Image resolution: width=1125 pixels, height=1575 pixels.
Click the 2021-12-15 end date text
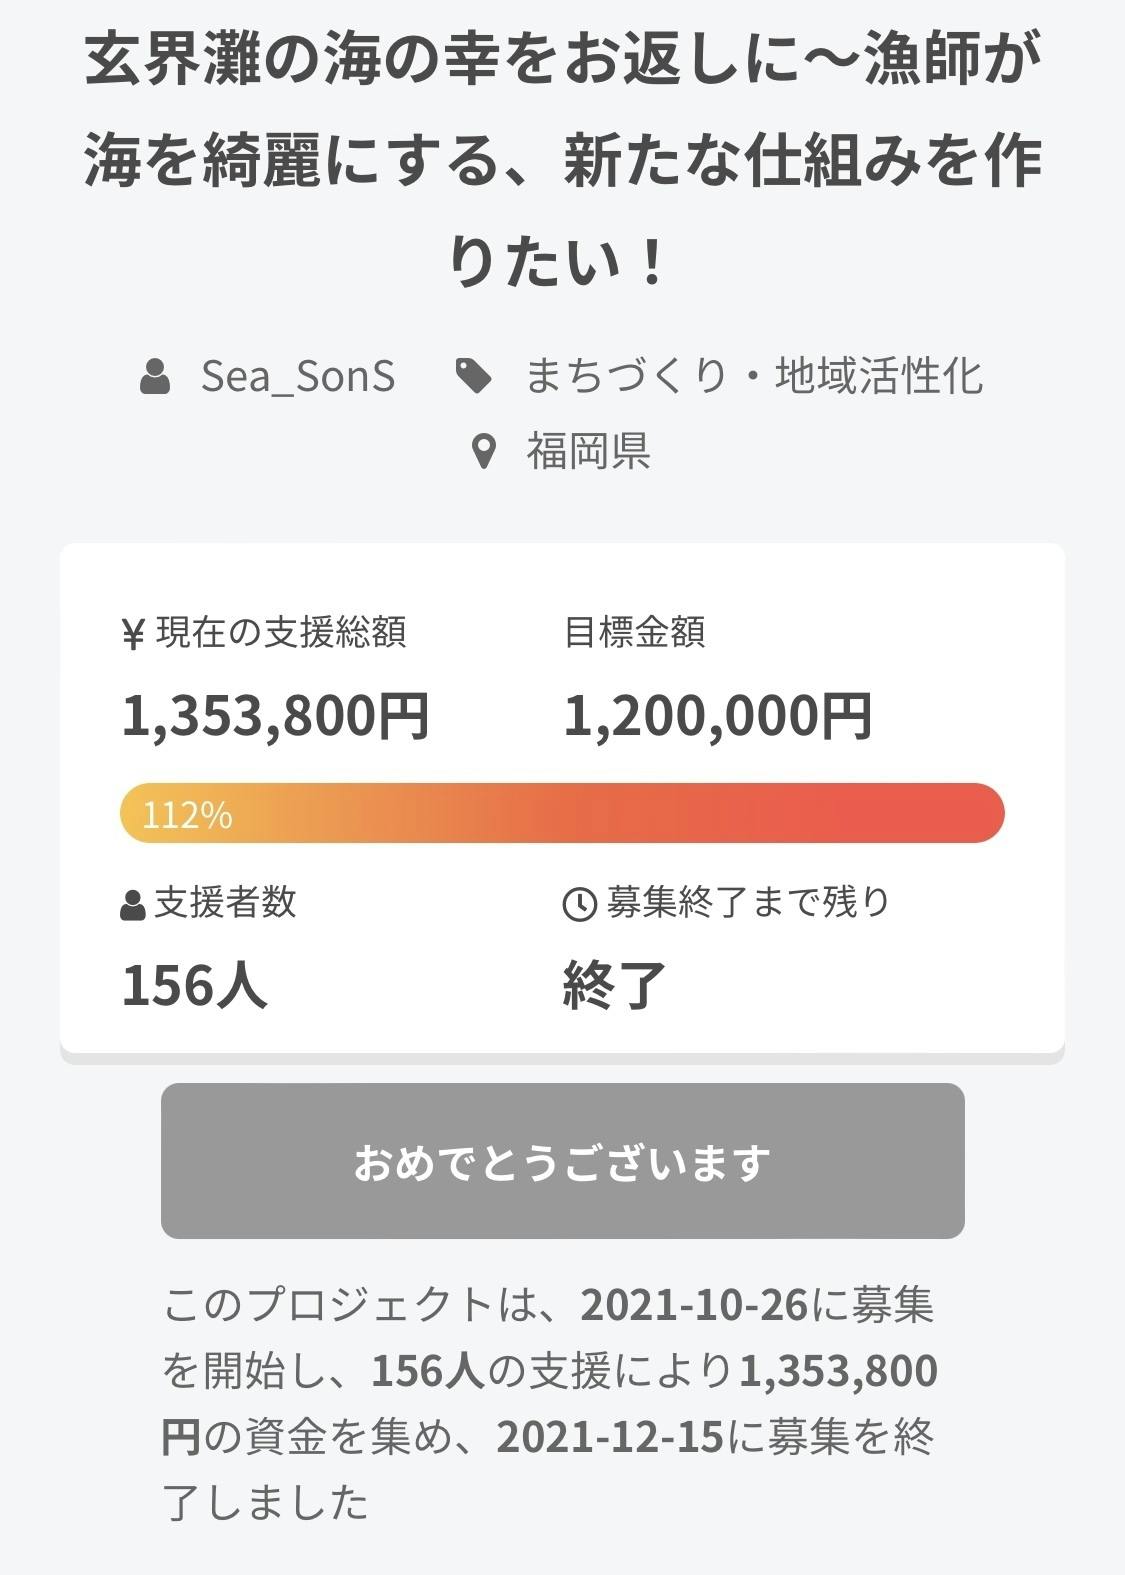click(609, 1437)
